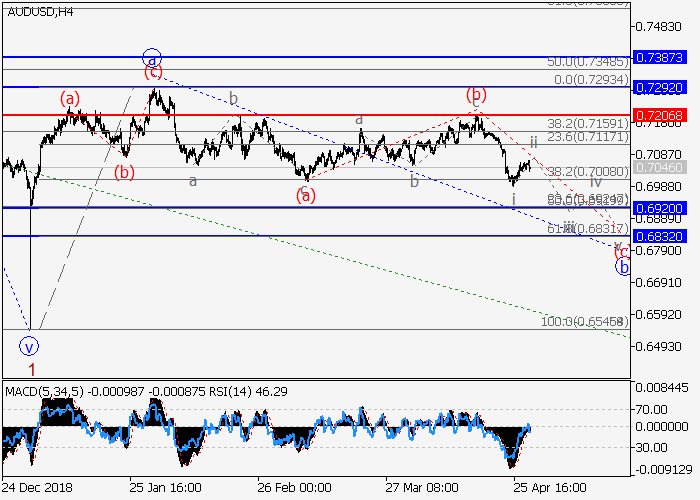
Task: Select the 25 Apr 16:00 date label
Action: (x=549, y=485)
